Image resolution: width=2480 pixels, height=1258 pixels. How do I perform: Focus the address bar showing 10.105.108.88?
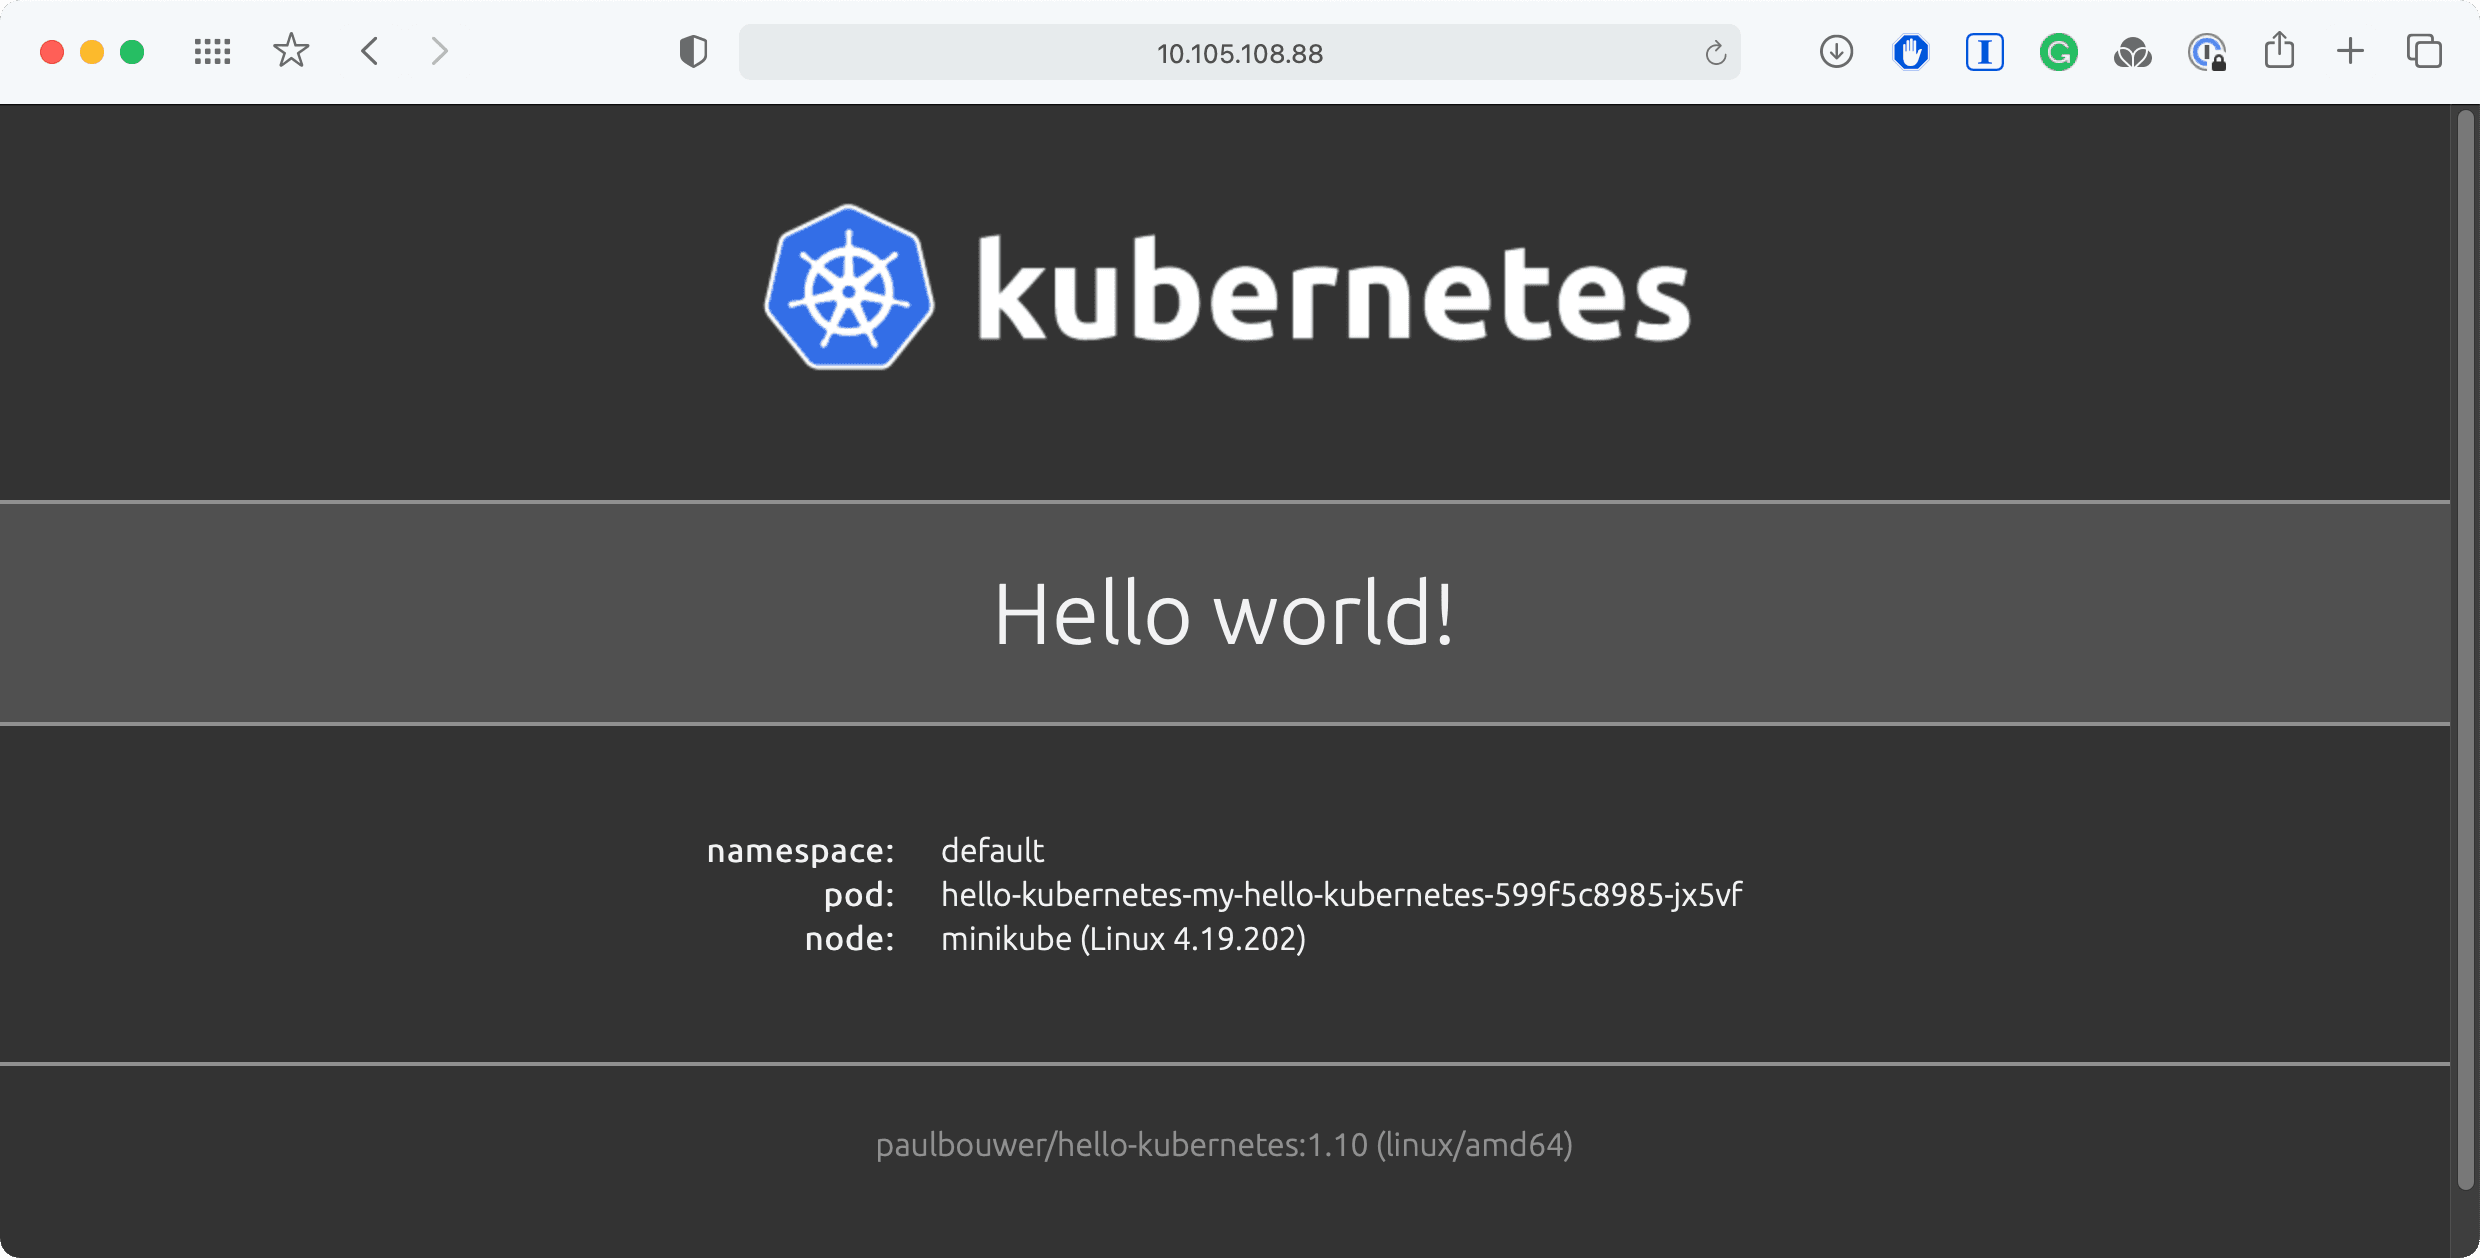(1239, 53)
